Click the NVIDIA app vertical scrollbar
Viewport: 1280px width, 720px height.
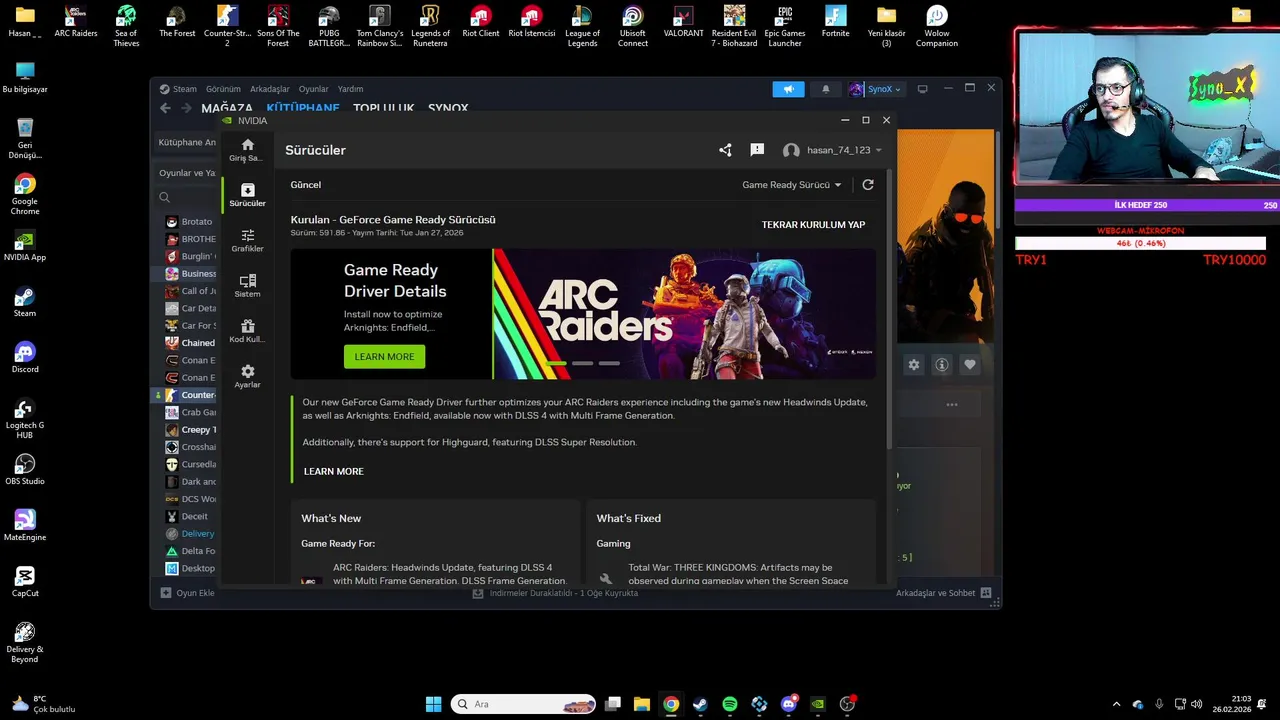point(889,310)
